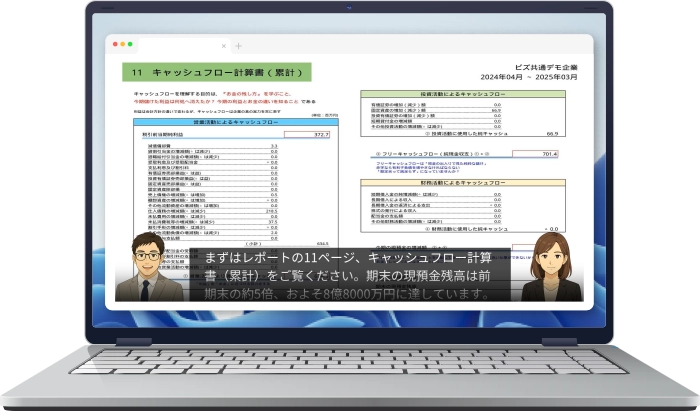Click the フリーキャッシュフロー row label
Viewport: 700px width, 411px height.
click(x=430, y=154)
